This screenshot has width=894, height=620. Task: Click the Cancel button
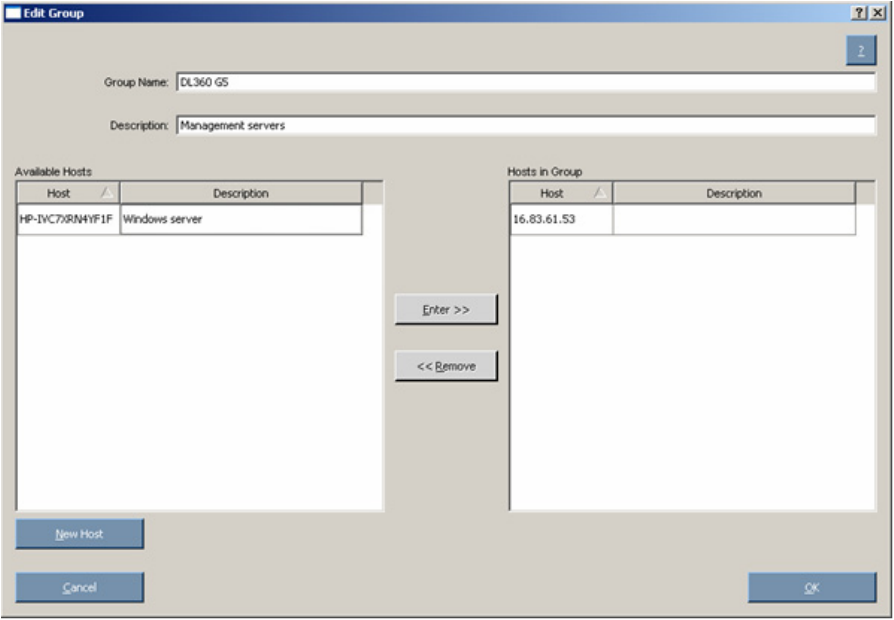pyautogui.click(x=79, y=587)
